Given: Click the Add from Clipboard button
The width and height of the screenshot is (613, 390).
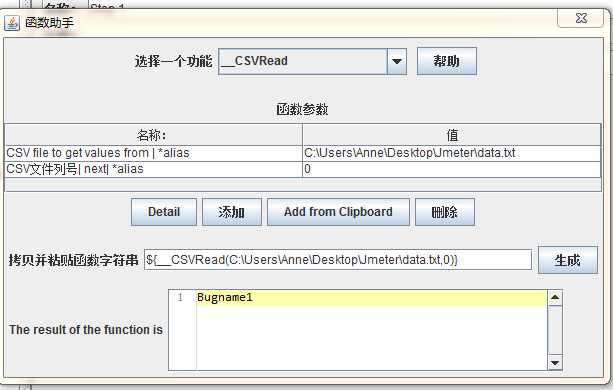Looking at the screenshot, I should (338, 212).
